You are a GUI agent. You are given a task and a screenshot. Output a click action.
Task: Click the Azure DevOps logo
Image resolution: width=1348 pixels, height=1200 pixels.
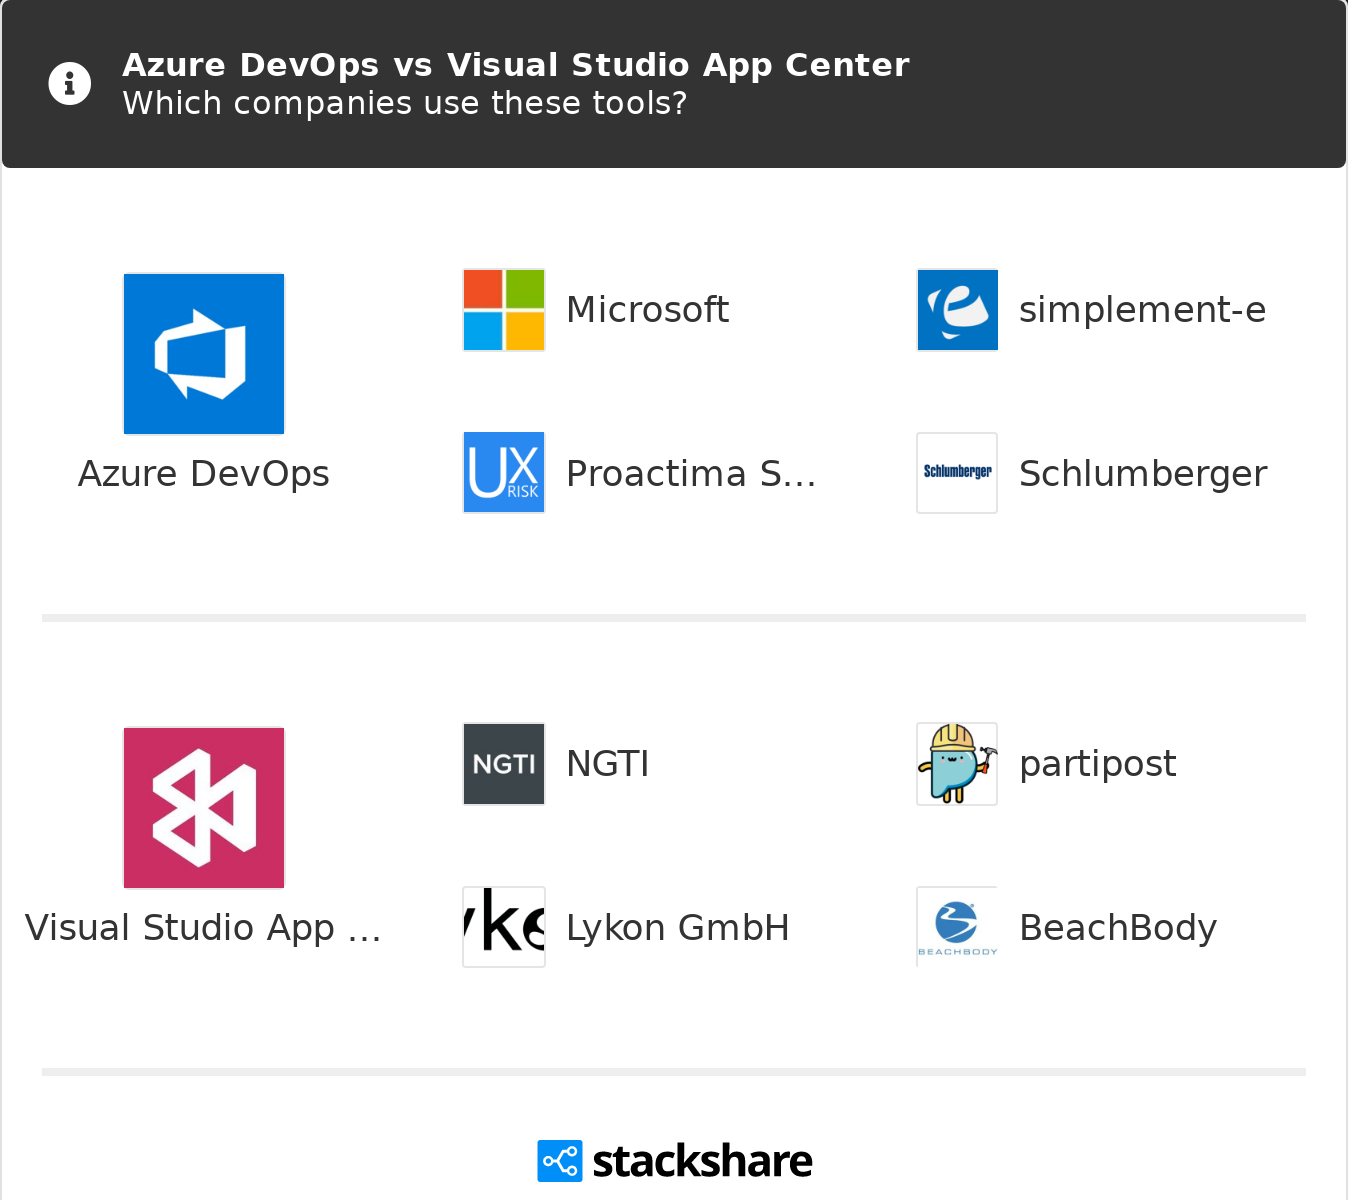[204, 354]
